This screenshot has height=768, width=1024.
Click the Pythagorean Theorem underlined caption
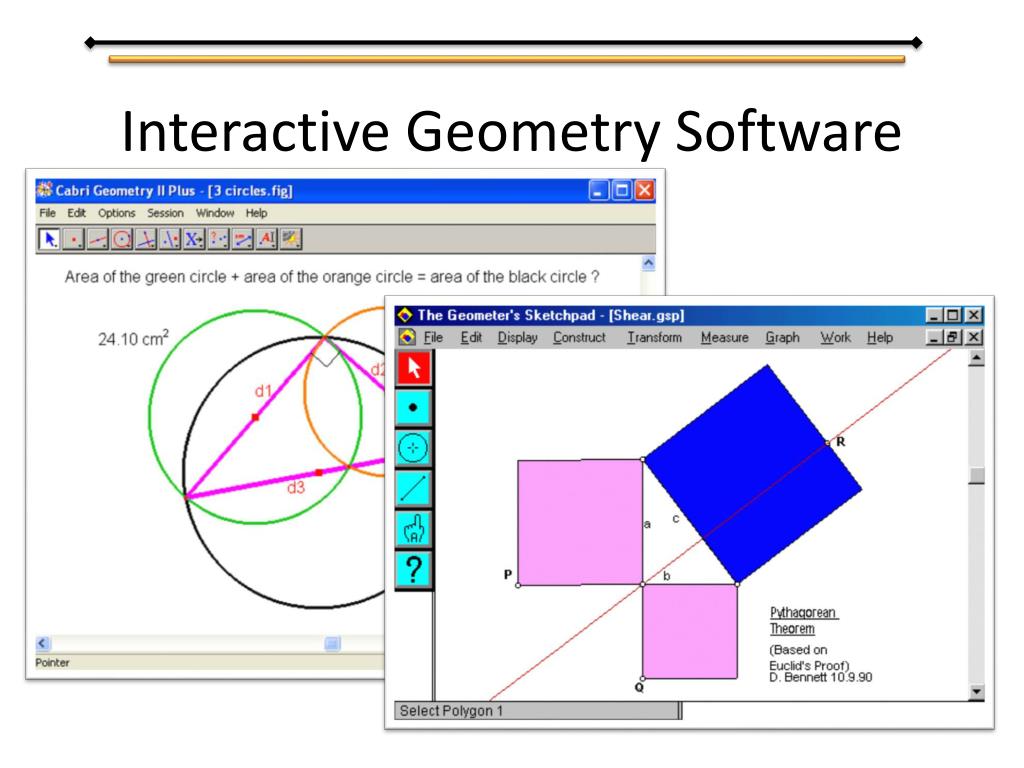tap(803, 620)
